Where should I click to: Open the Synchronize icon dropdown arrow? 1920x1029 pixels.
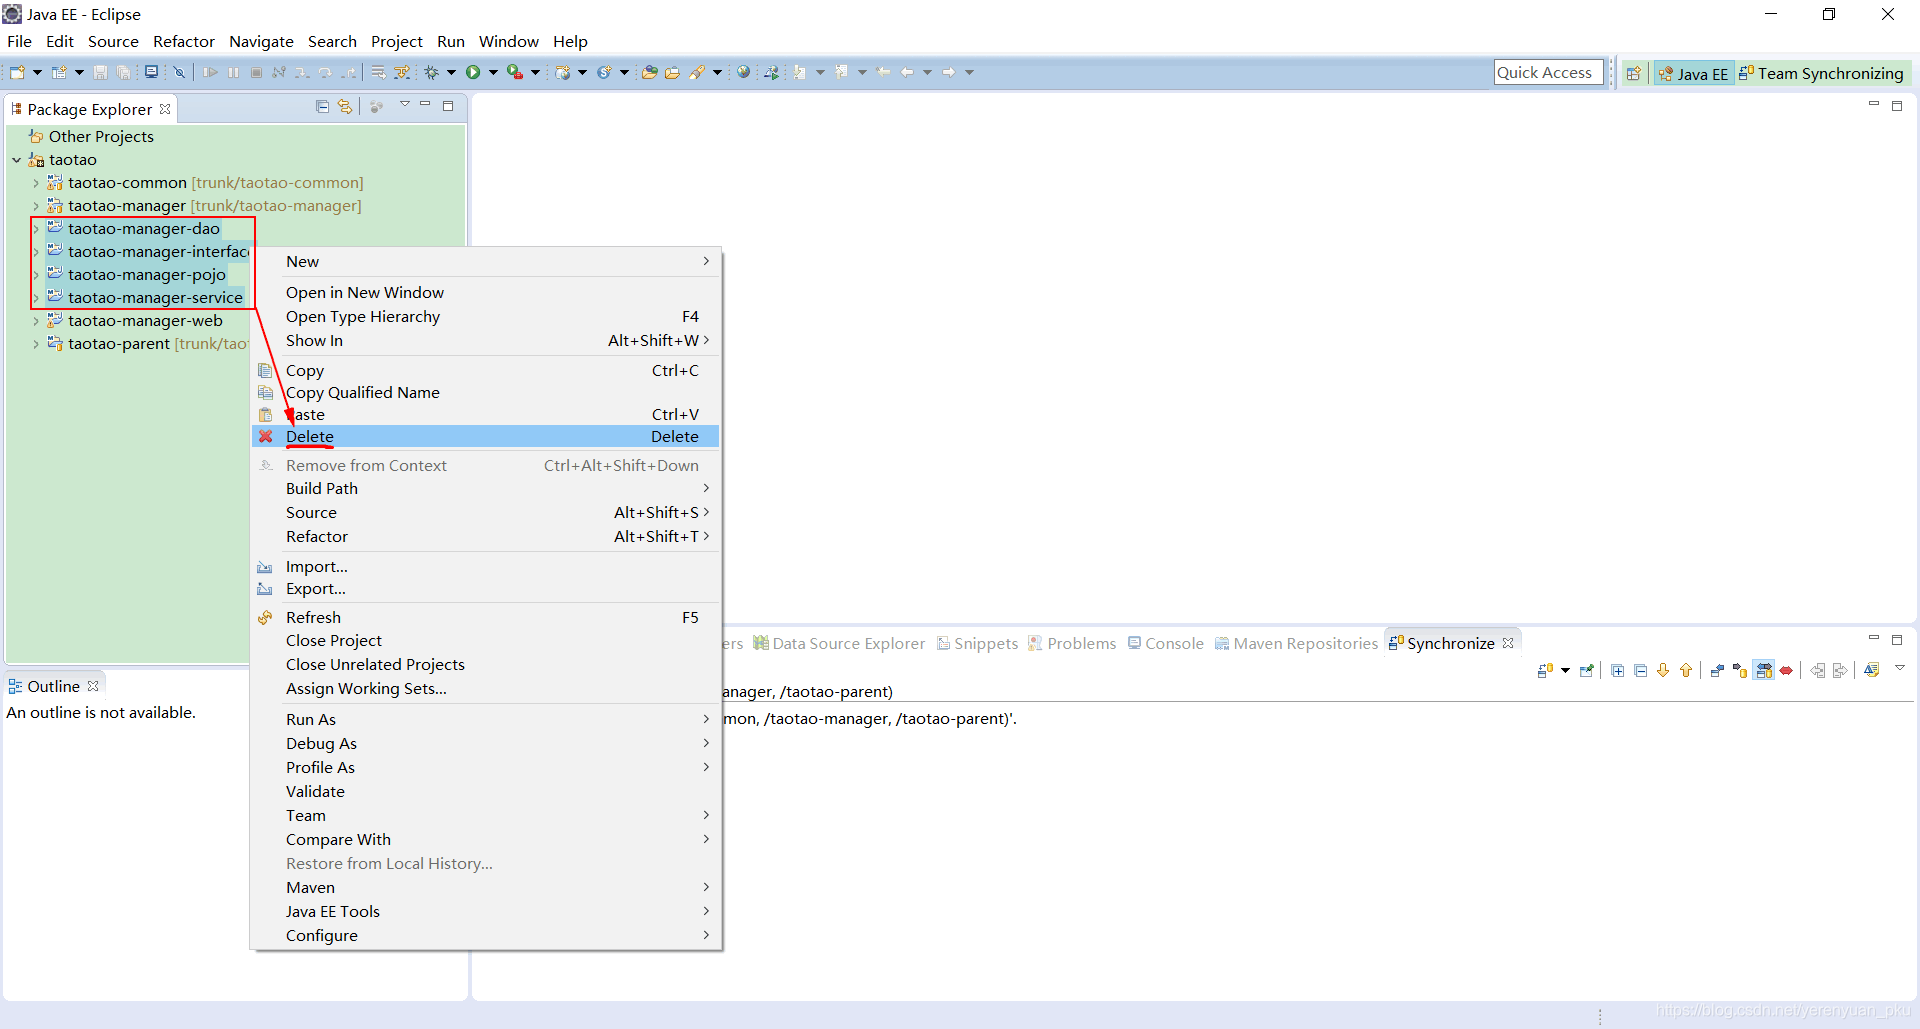coord(1565,670)
